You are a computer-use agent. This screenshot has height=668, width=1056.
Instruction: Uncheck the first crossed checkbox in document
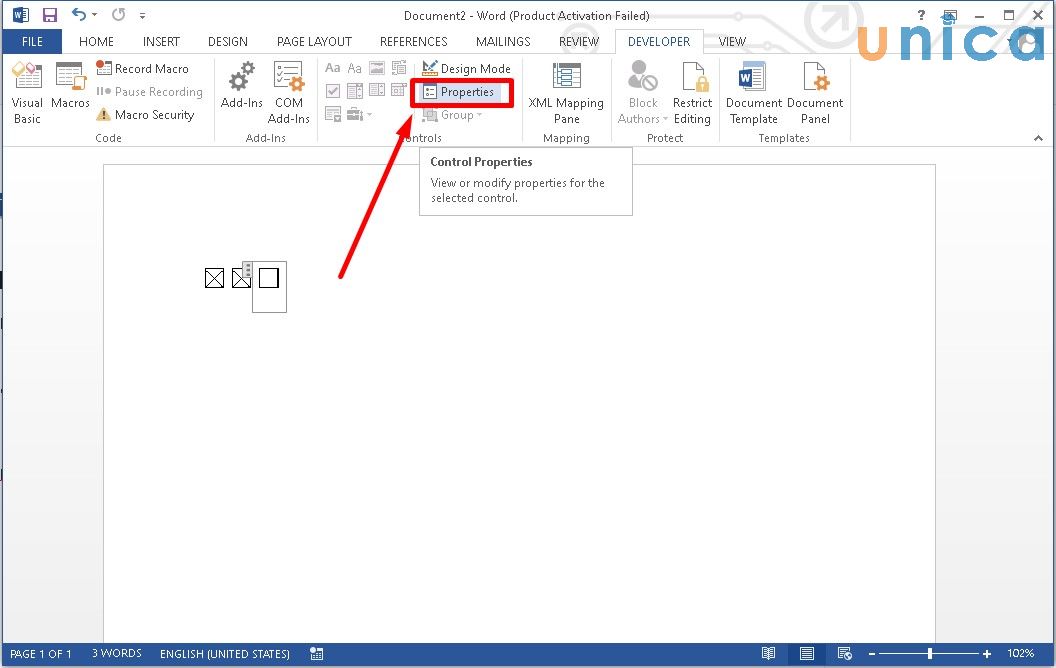pos(214,279)
